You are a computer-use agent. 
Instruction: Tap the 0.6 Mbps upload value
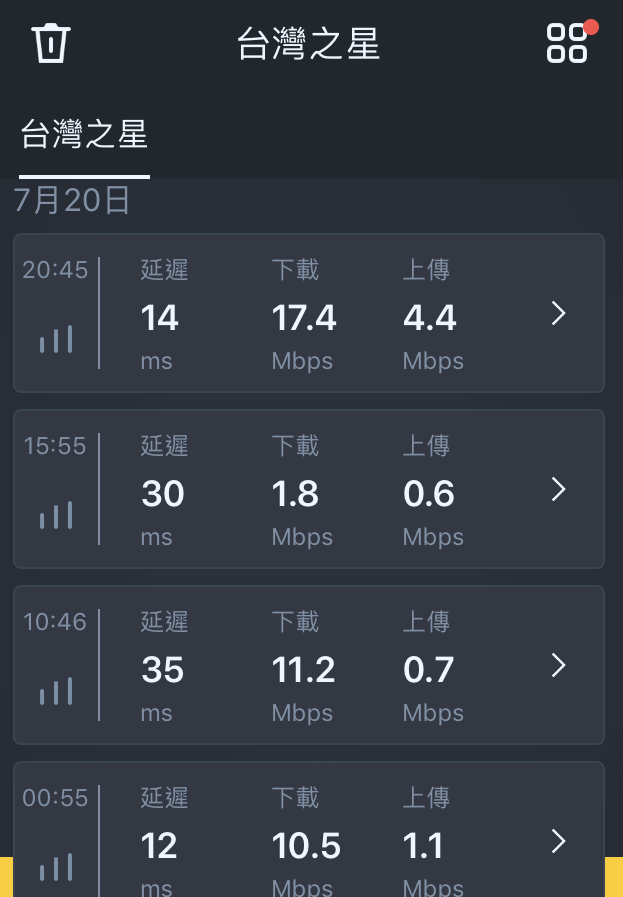(x=429, y=494)
